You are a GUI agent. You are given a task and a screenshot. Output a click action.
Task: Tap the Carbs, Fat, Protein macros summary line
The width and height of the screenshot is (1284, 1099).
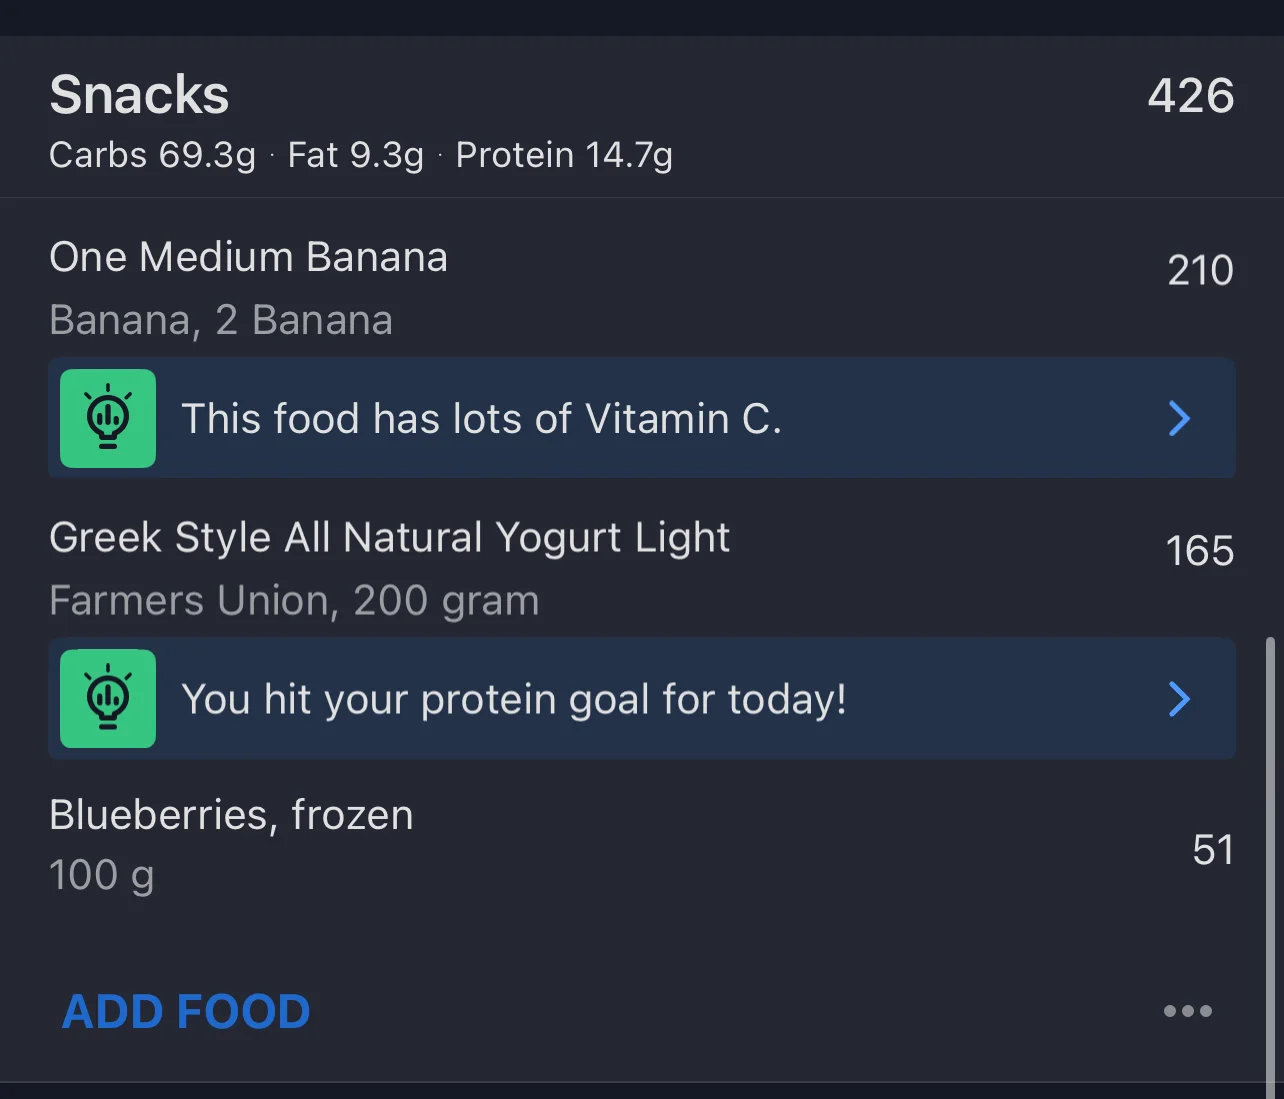360,155
